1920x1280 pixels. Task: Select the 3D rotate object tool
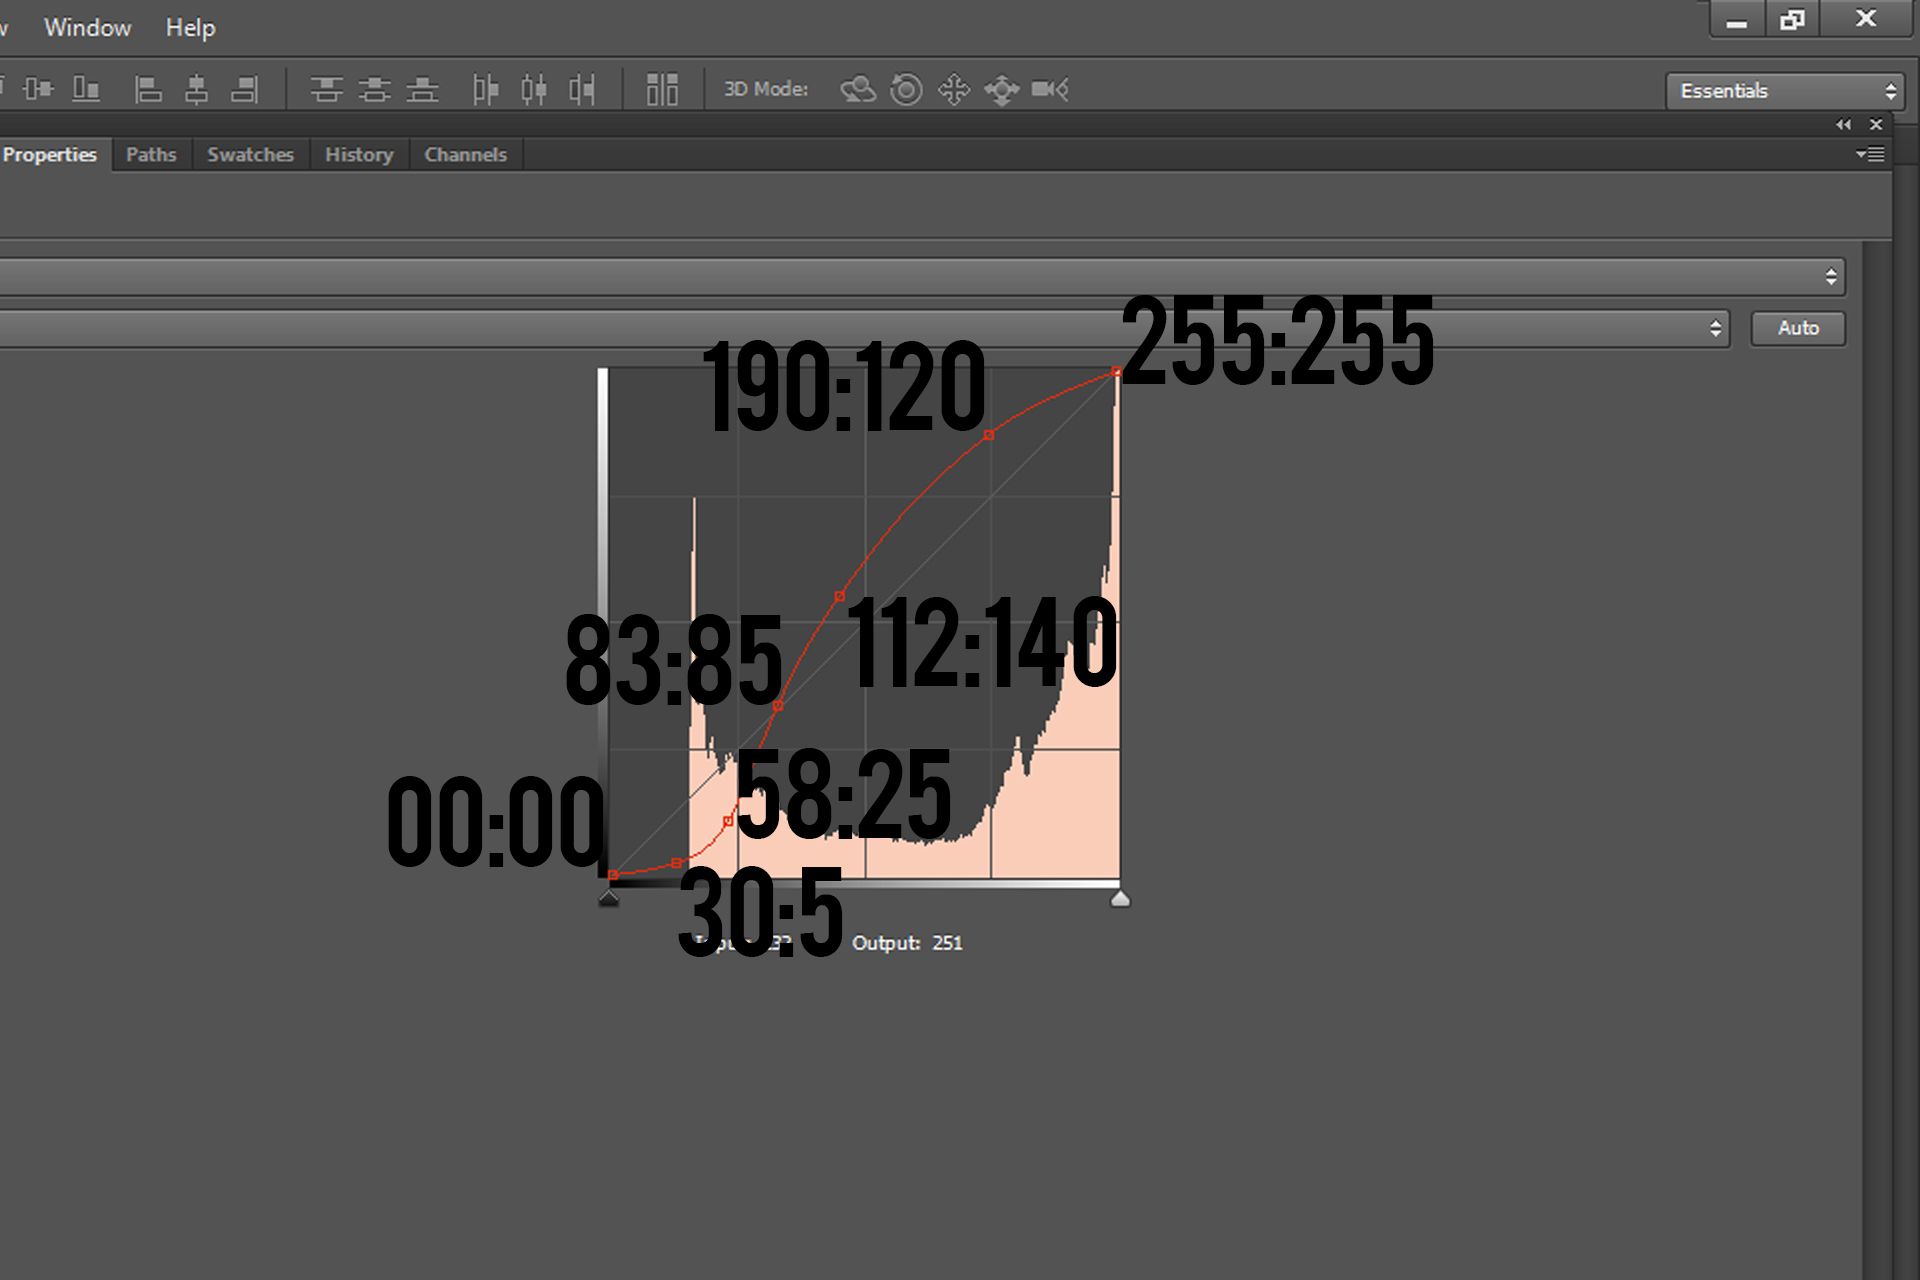[857, 90]
